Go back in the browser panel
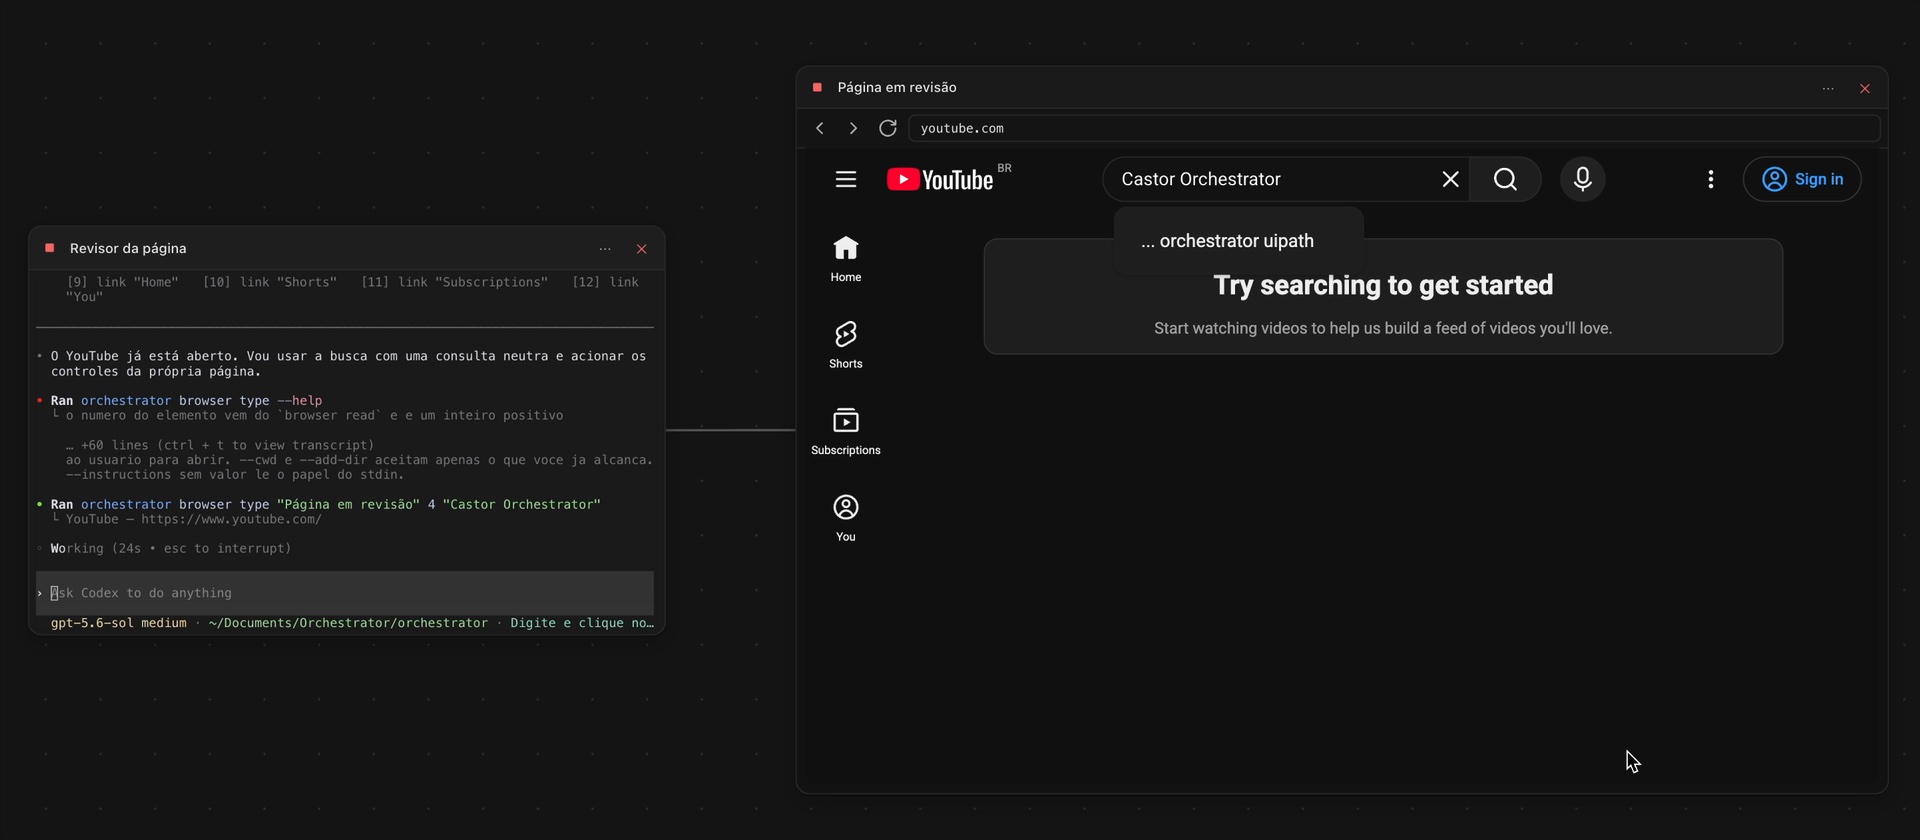Screen dimensions: 1920x840 [820, 128]
